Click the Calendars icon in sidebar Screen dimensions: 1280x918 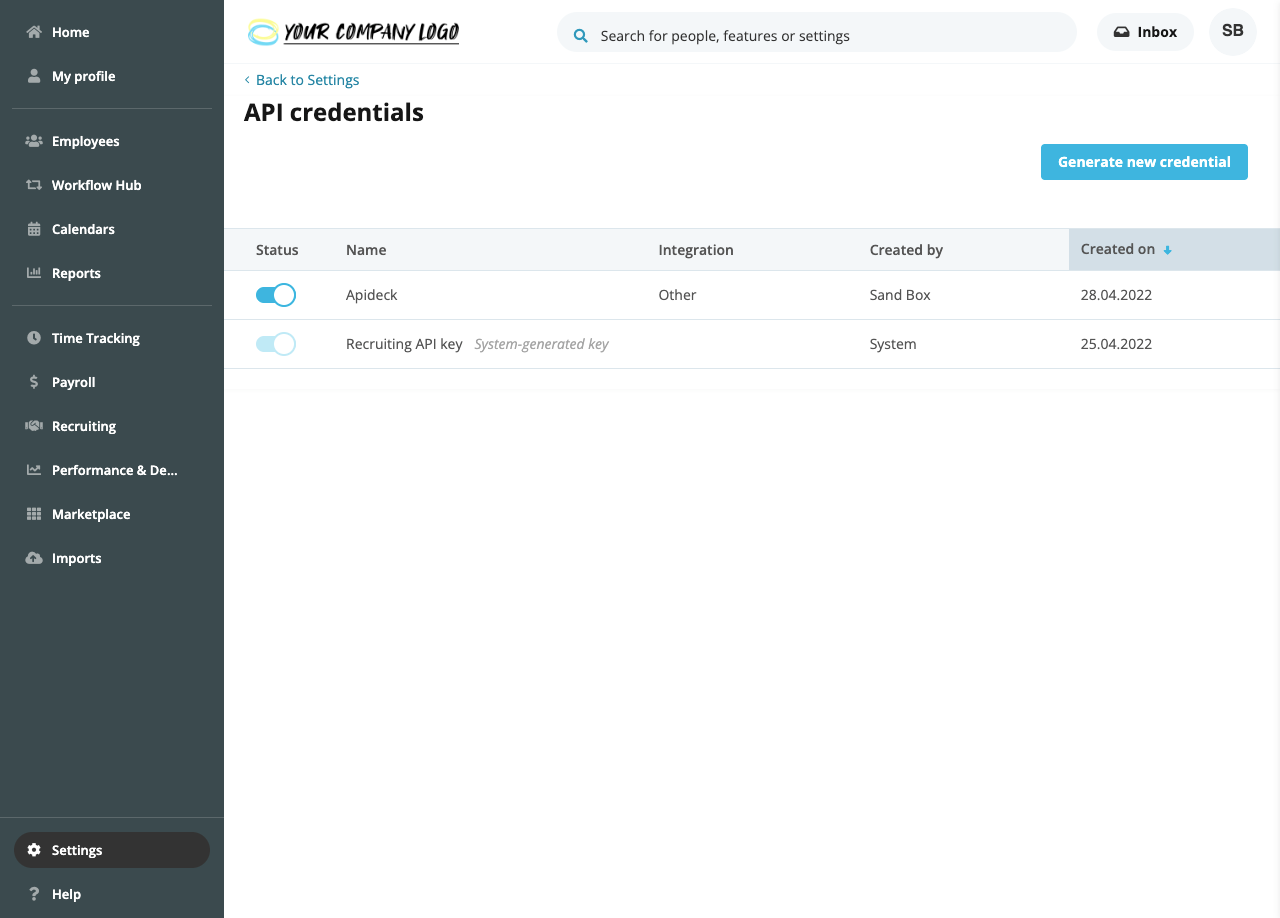[x=34, y=229]
